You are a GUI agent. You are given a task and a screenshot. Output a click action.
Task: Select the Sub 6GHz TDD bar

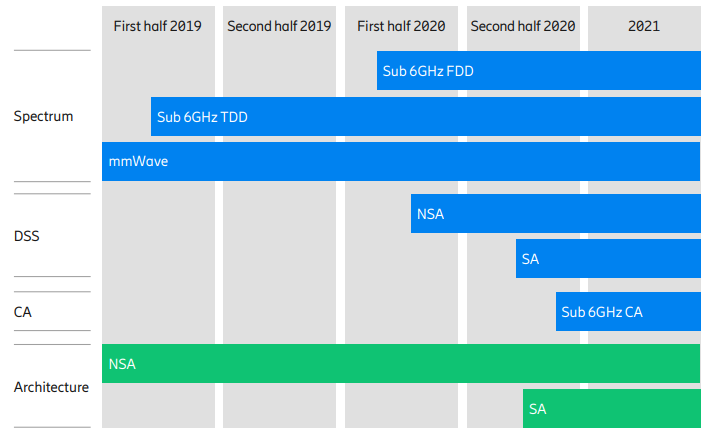pyautogui.click(x=425, y=117)
